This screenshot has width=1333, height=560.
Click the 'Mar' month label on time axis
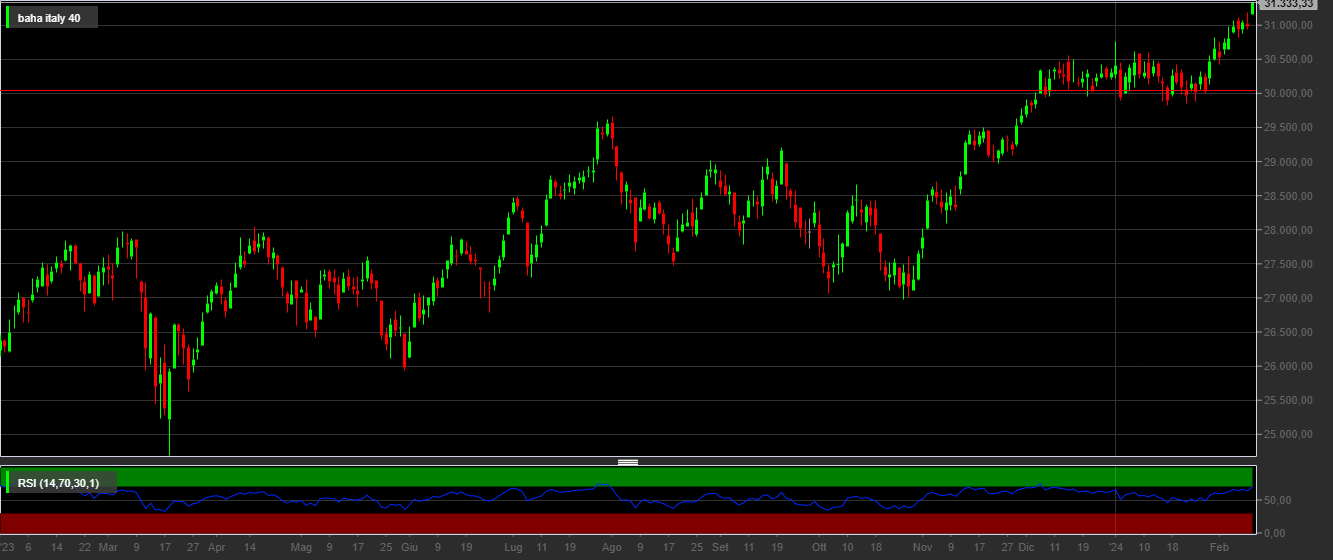108,548
